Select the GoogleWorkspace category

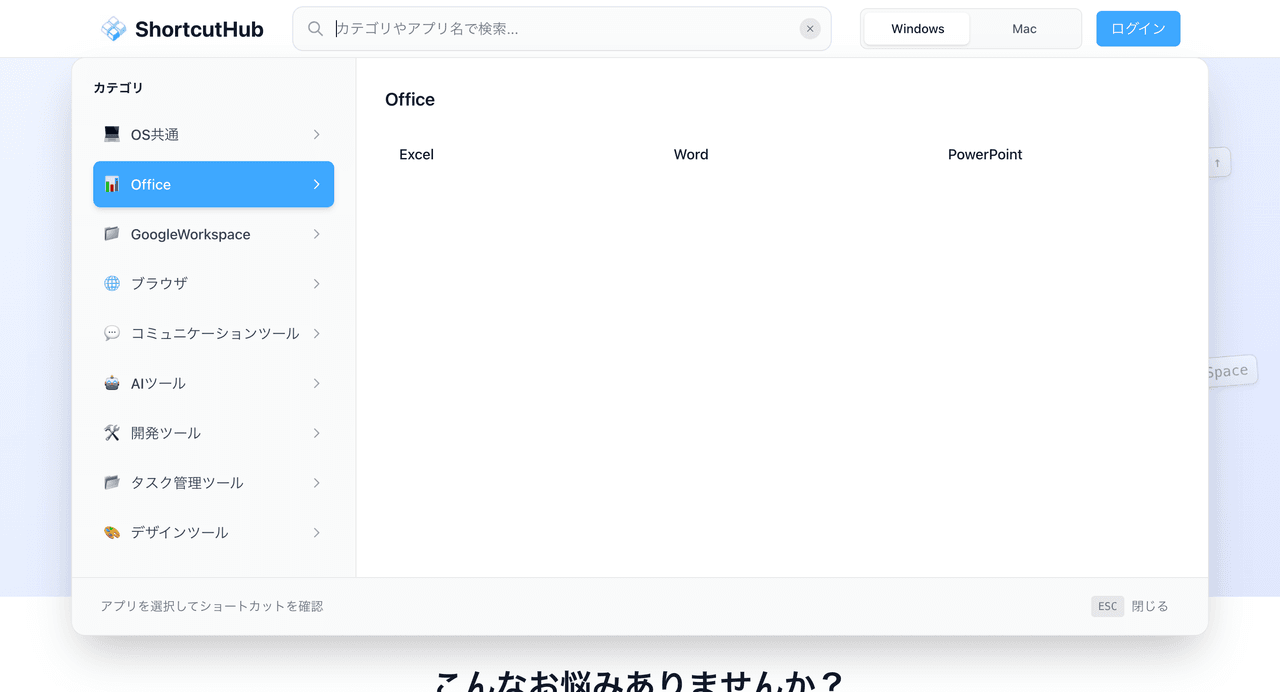213,234
